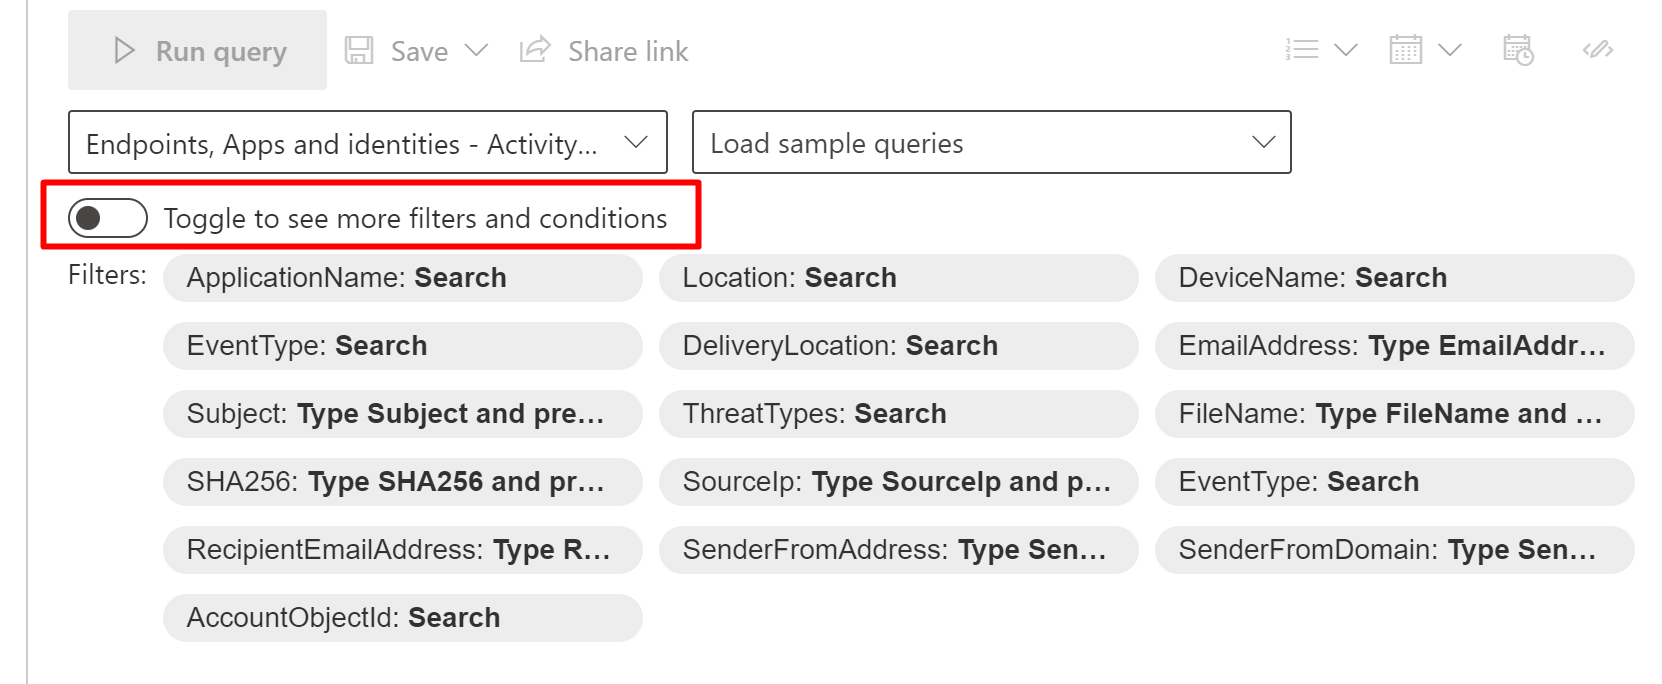Open the AccountObjectId search filter
Image resolution: width=1662 pixels, height=684 pixels.
(402, 618)
